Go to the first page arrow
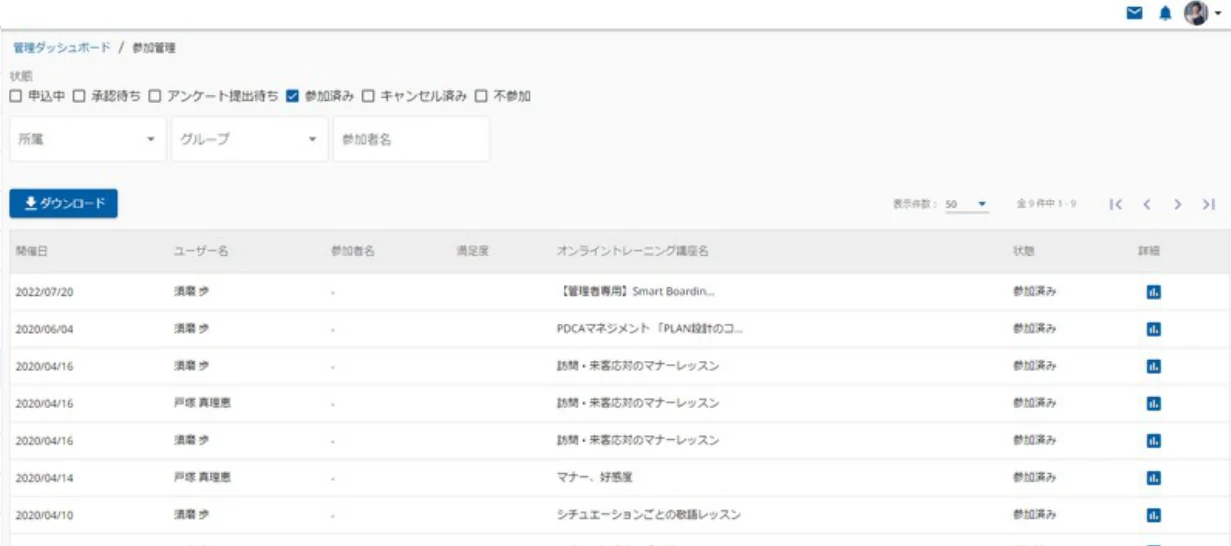Screen dimensions: 1231x546 tap(1116, 204)
